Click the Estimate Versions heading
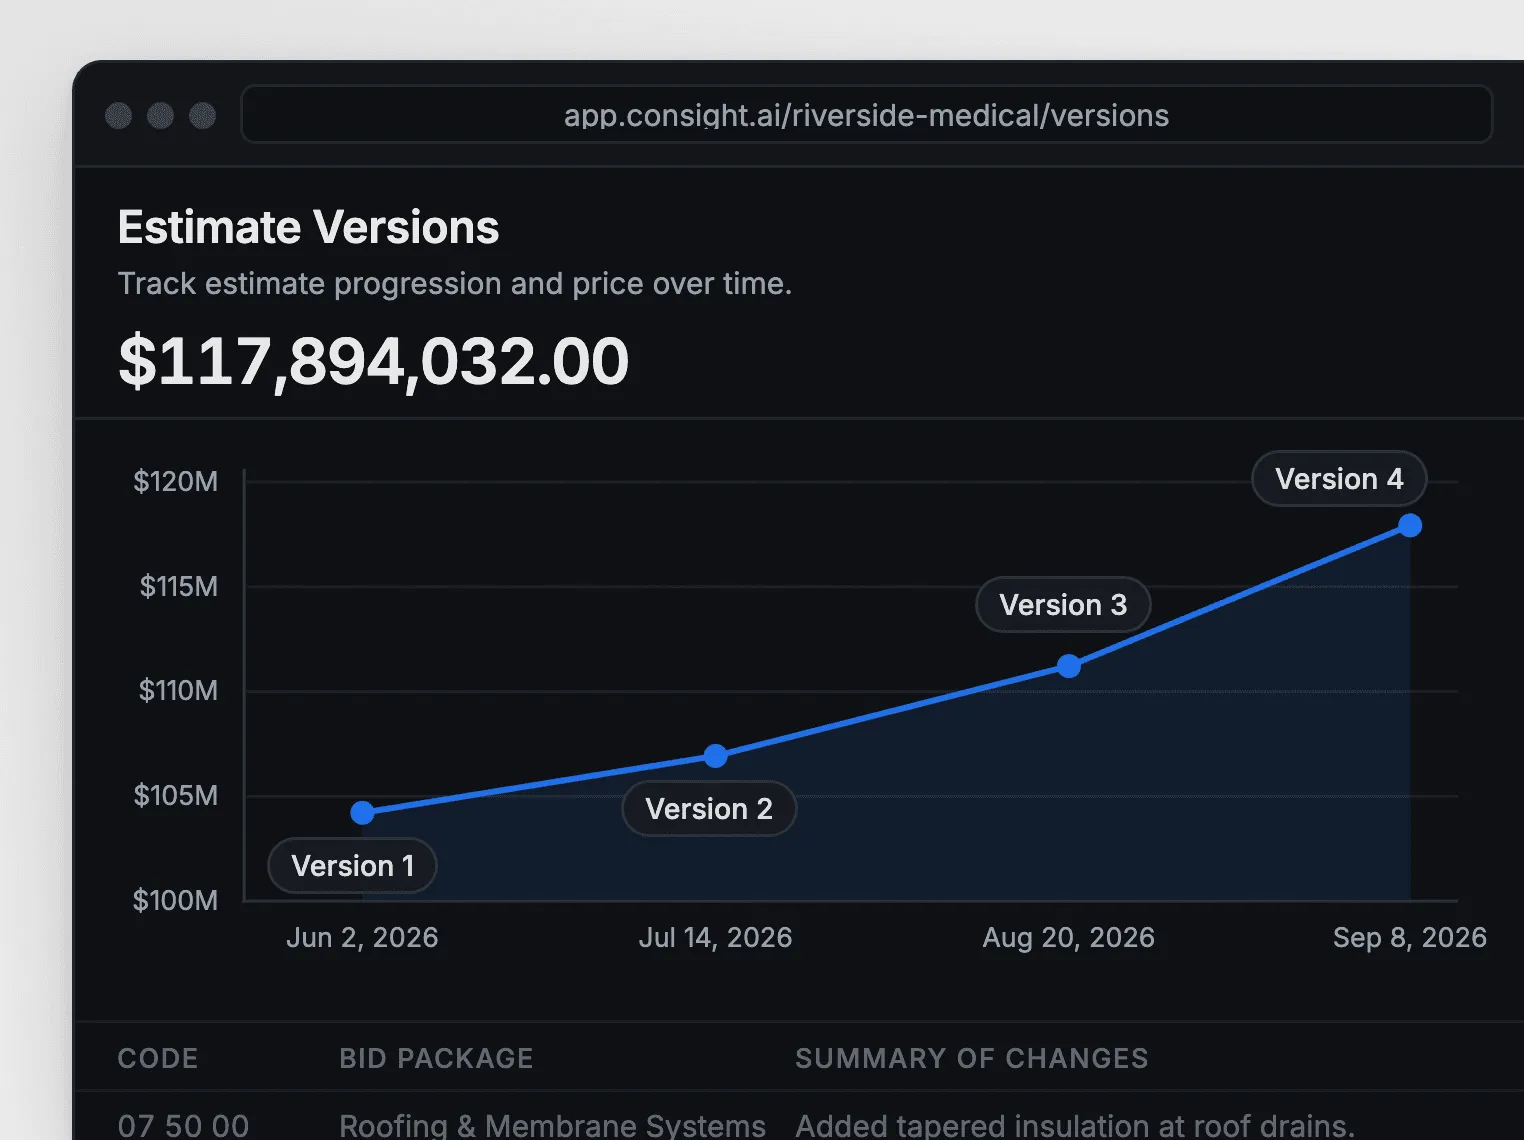 (x=308, y=227)
